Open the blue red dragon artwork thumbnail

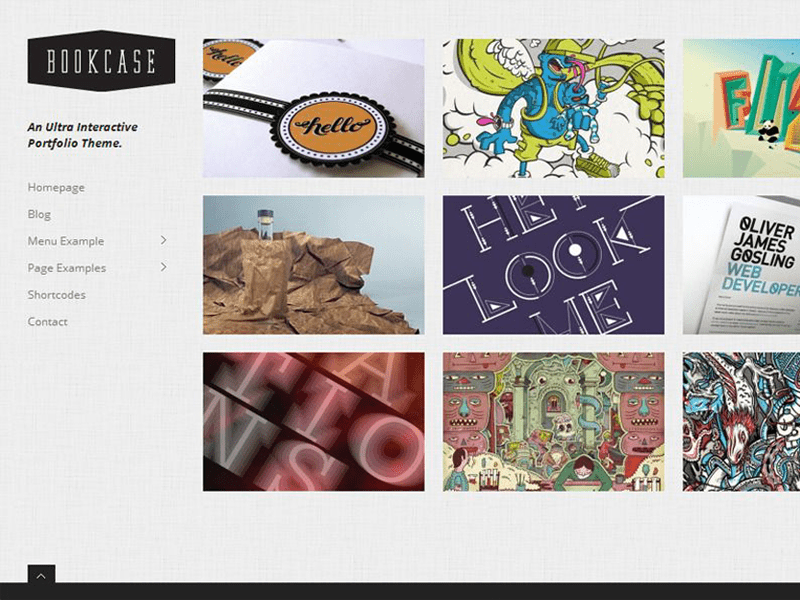point(741,422)
